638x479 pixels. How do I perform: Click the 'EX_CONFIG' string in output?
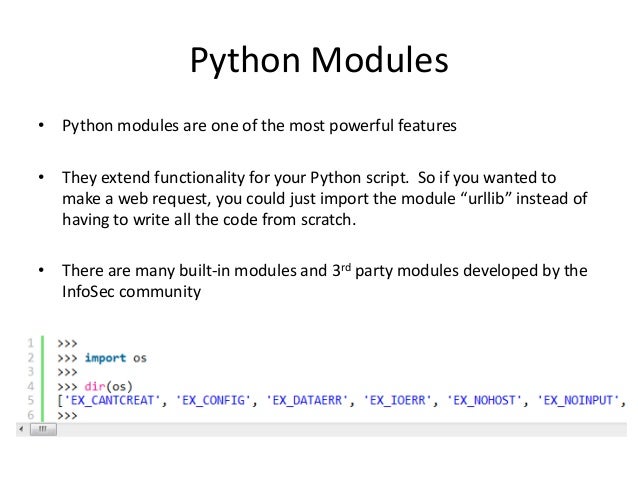pos(213,400)
